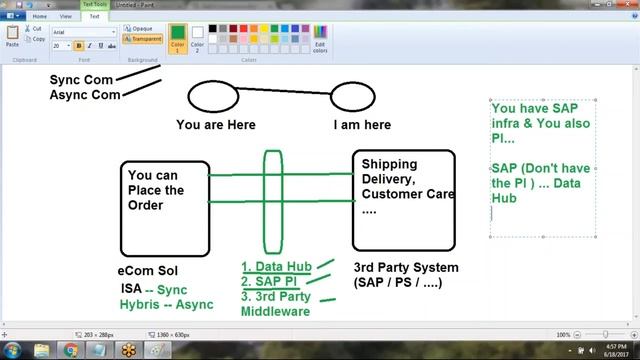
Task: Click inside the active green text box
Action: click(x=543, y=168)
